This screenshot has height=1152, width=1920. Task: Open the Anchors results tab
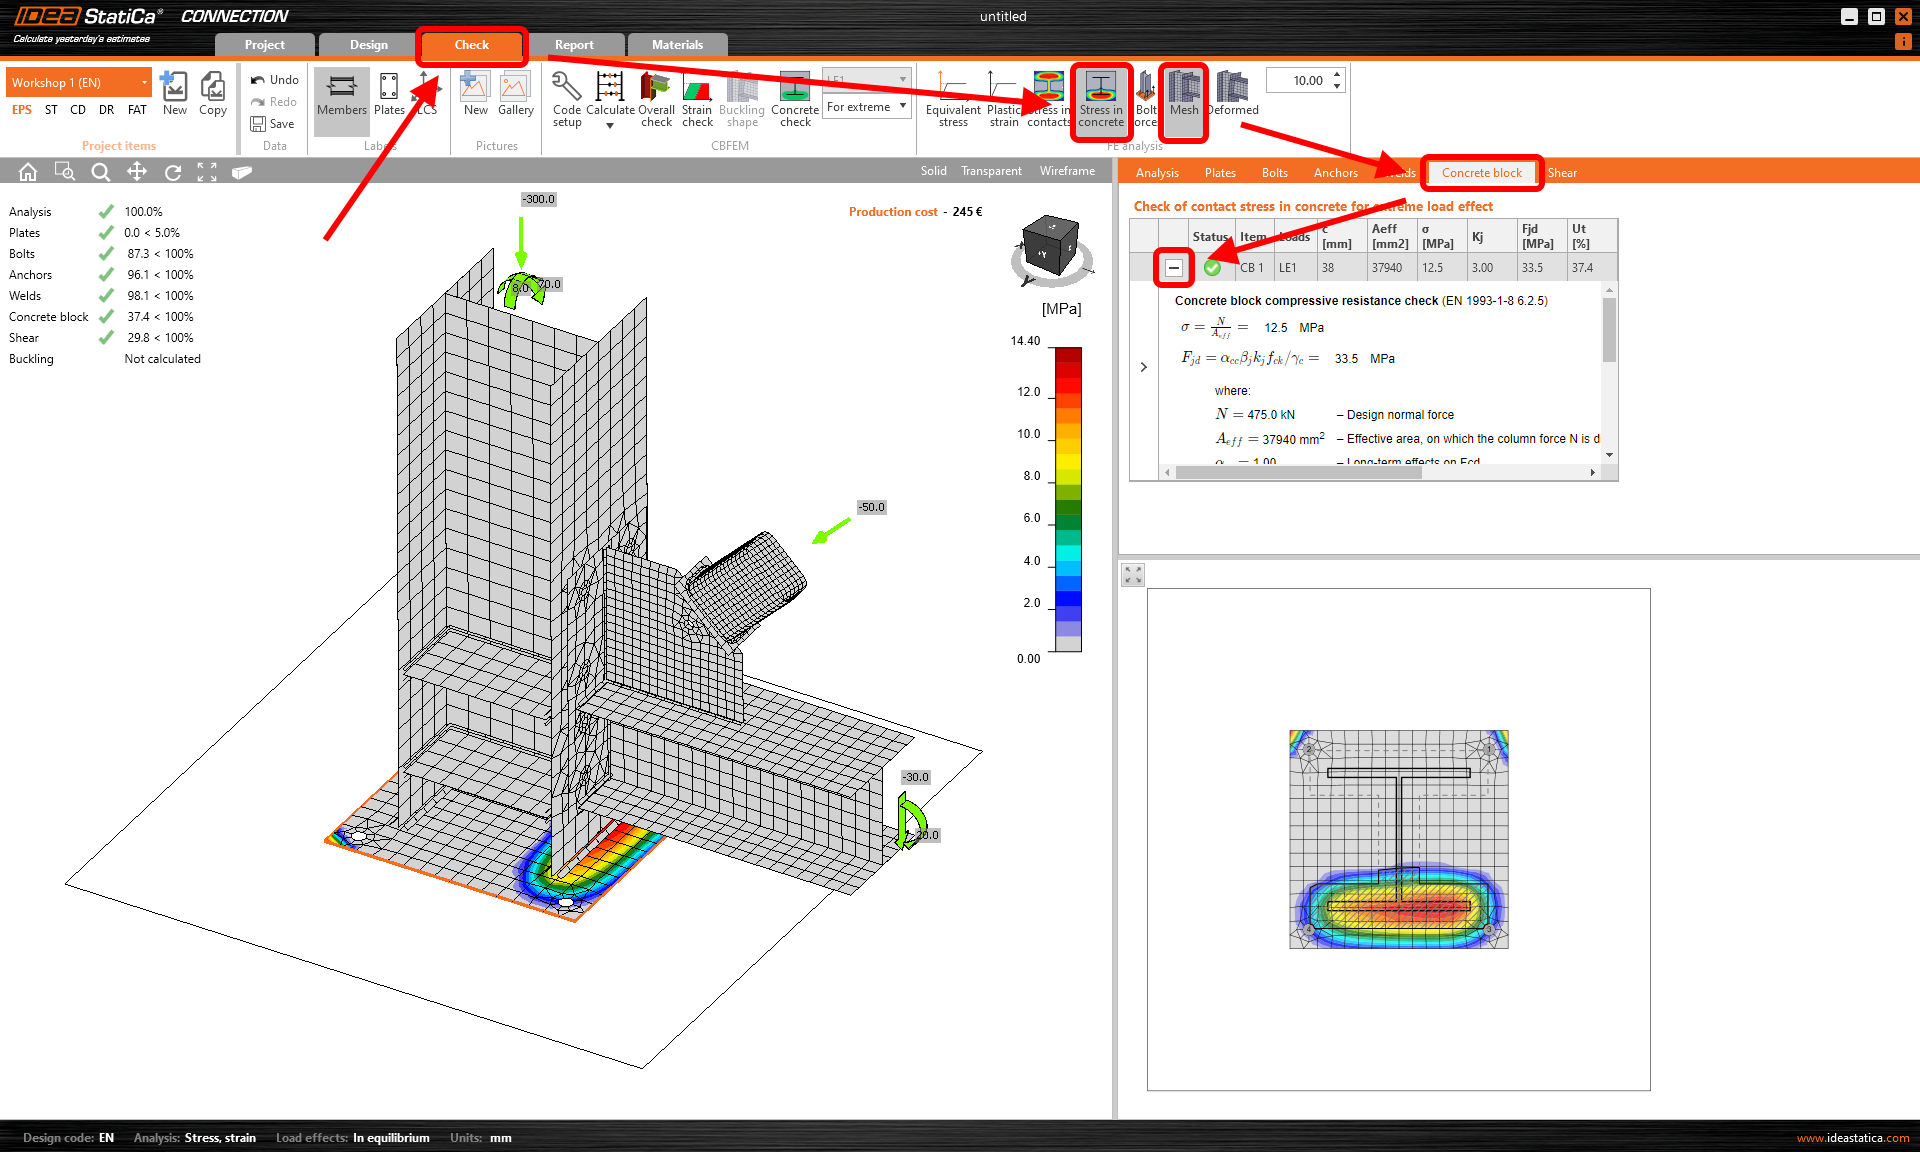[x=1335, y=173]
